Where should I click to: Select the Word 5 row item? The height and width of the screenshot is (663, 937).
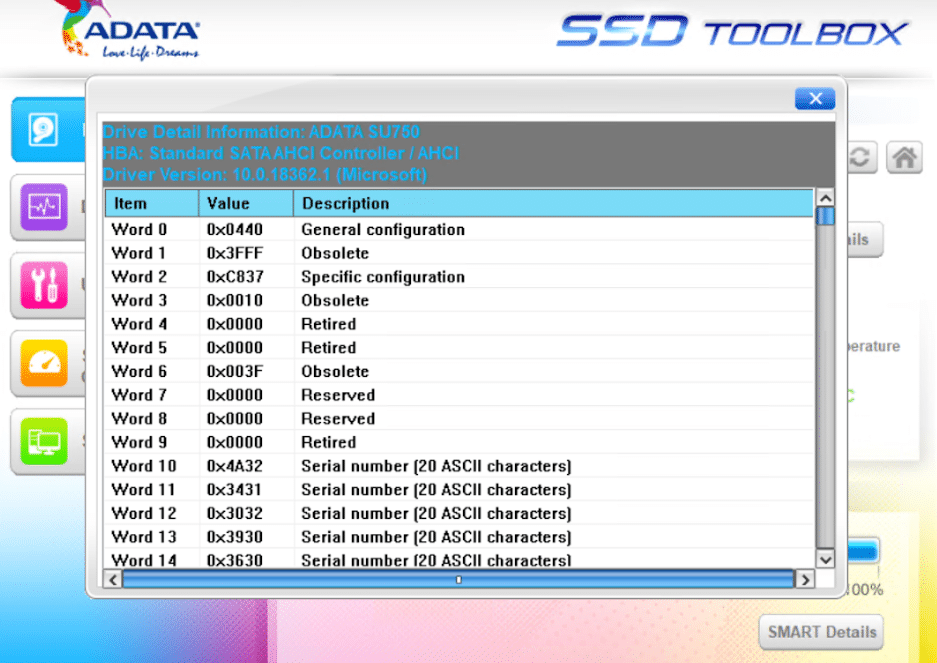pyautogui.click(x=139, y=348)
